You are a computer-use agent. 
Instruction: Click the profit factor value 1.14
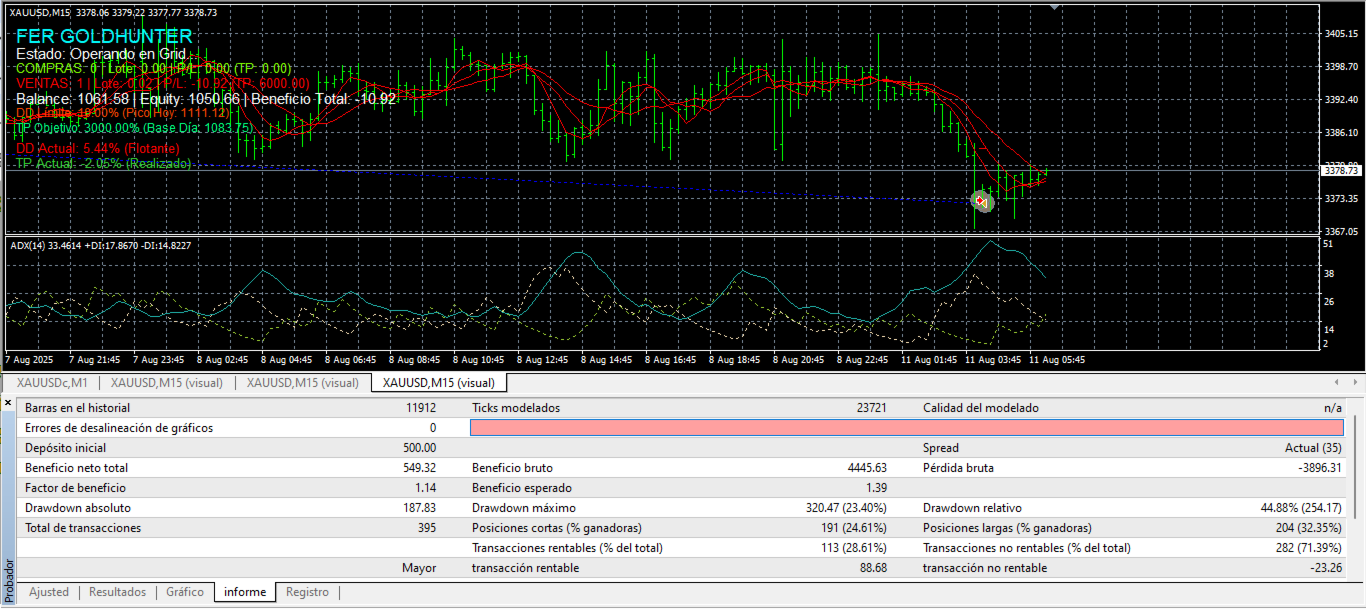(426, 488)
